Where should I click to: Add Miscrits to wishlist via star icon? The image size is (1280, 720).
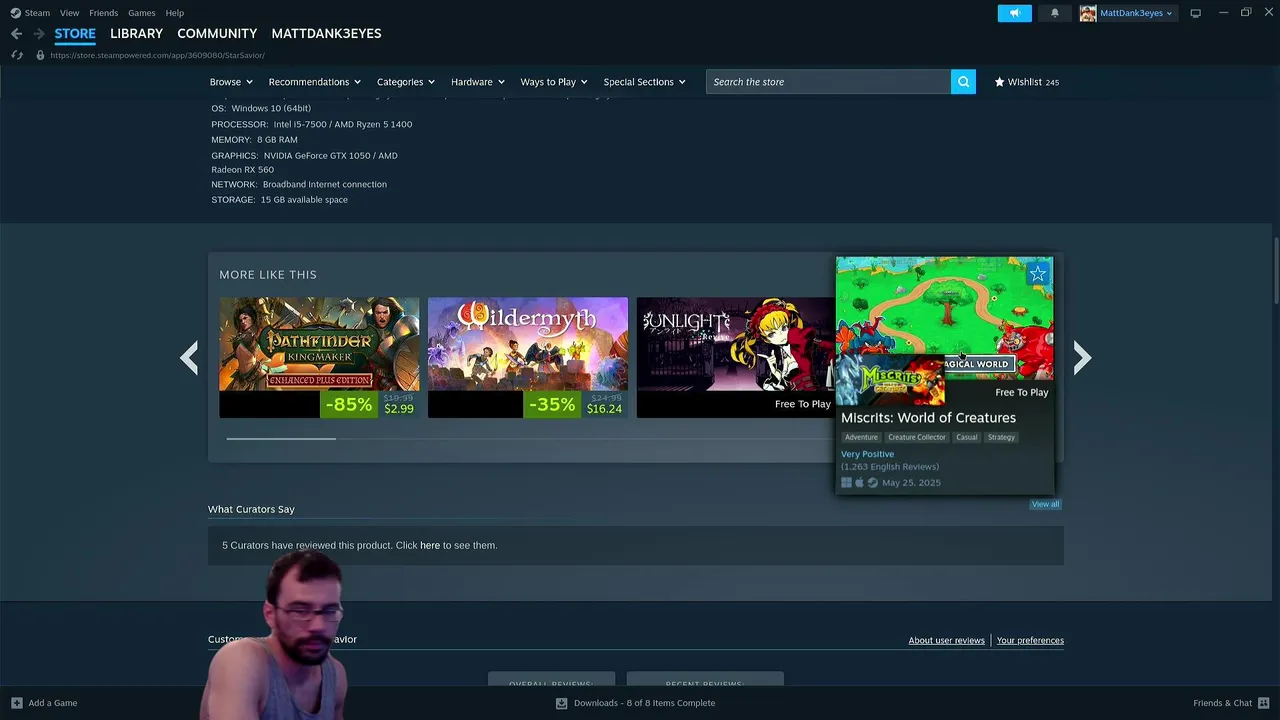pos(1038,273)
